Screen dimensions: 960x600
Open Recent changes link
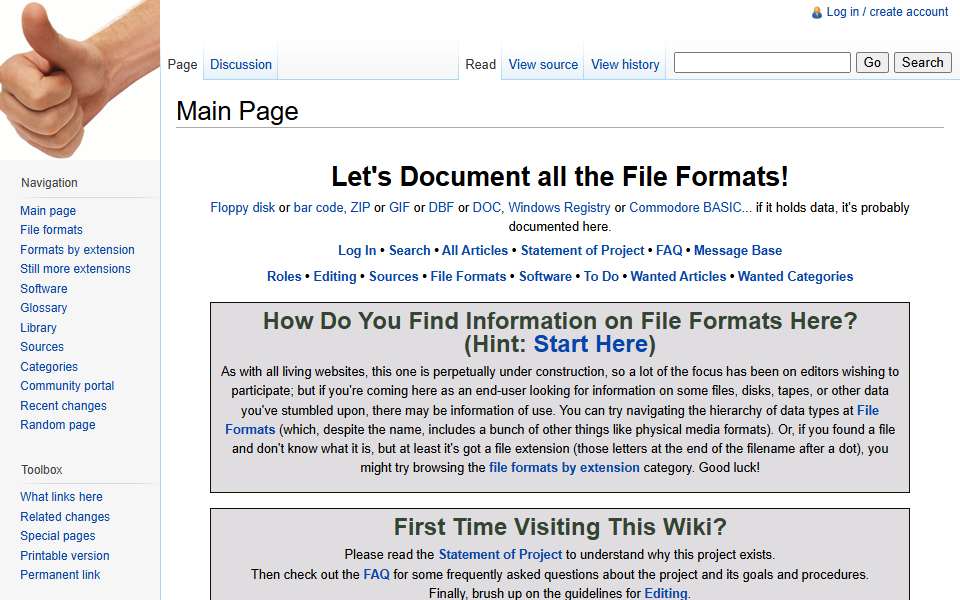(63, 405)
